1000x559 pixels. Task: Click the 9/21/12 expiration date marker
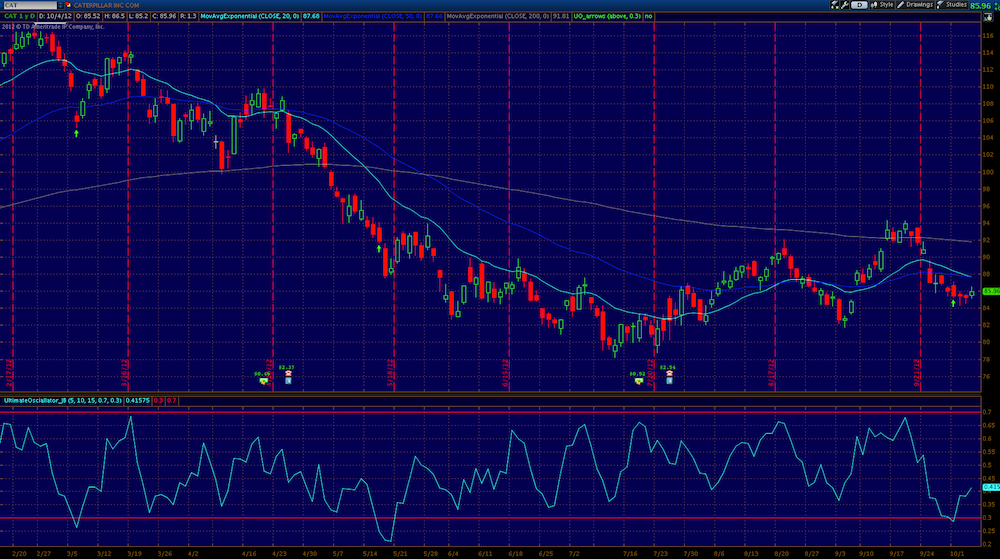[917, 374]
